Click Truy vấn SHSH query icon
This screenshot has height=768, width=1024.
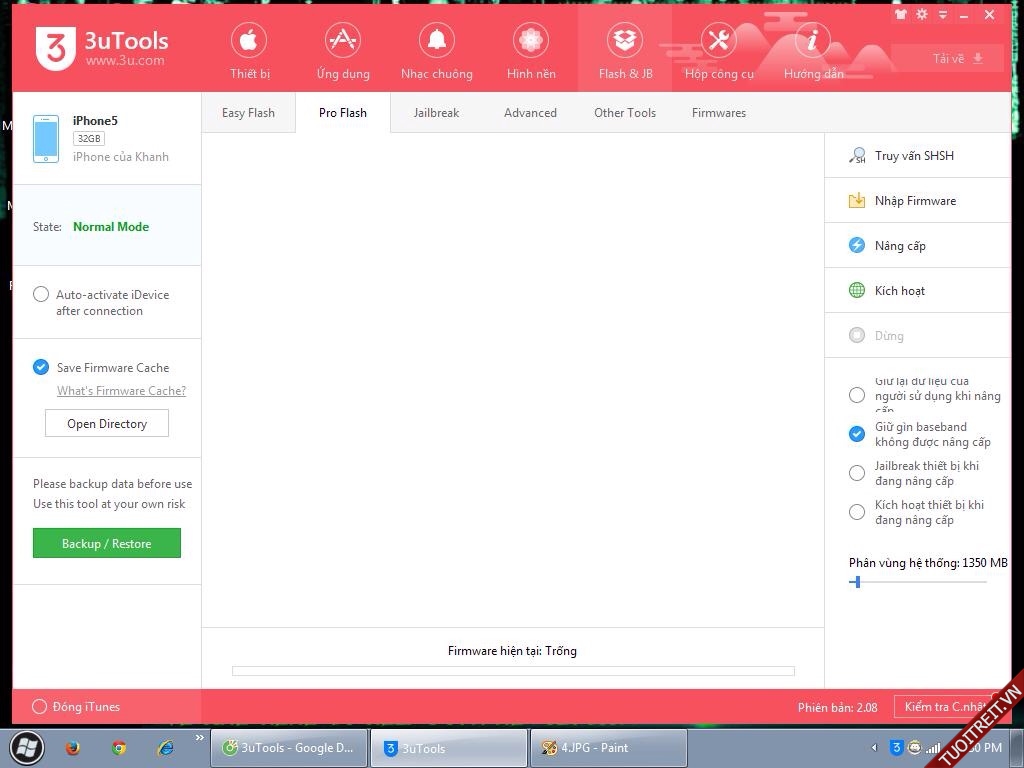coord(857,156)
